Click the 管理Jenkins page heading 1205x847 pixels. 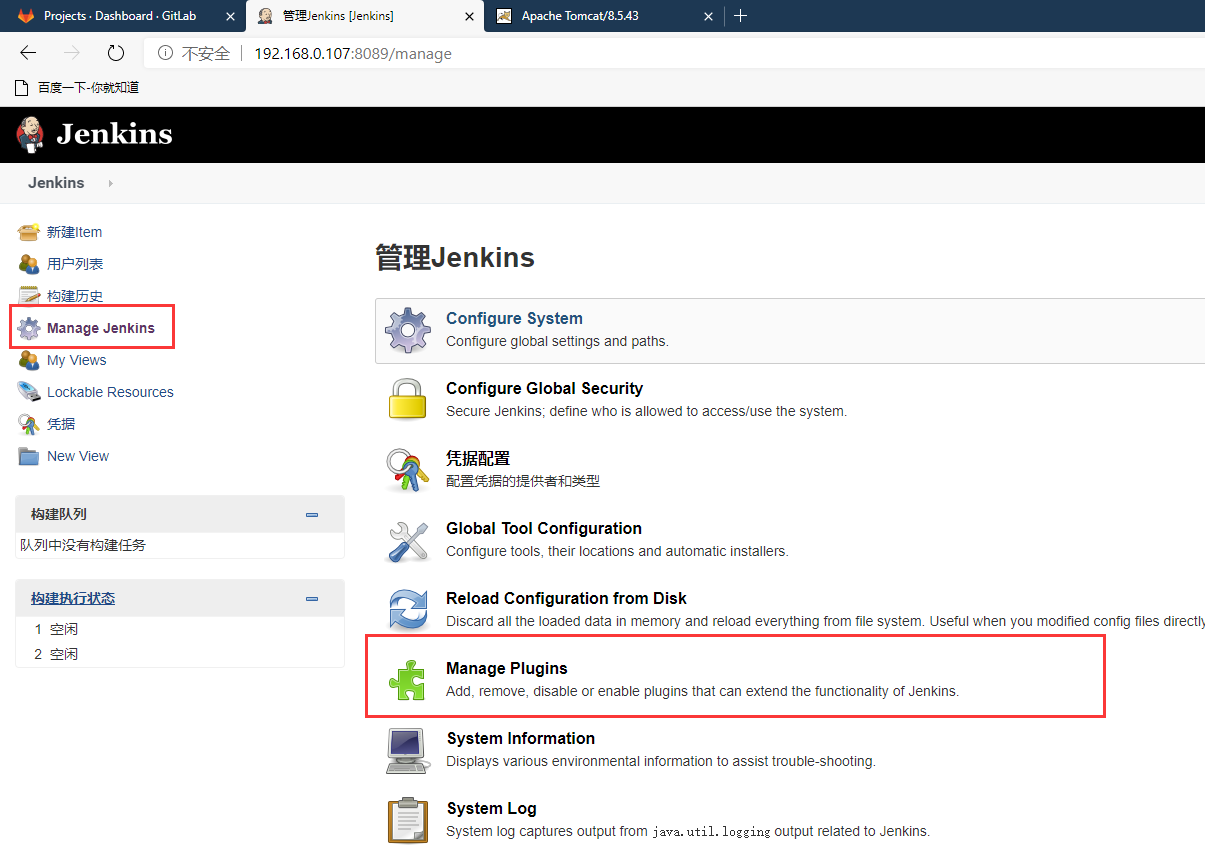pos(455,258)
